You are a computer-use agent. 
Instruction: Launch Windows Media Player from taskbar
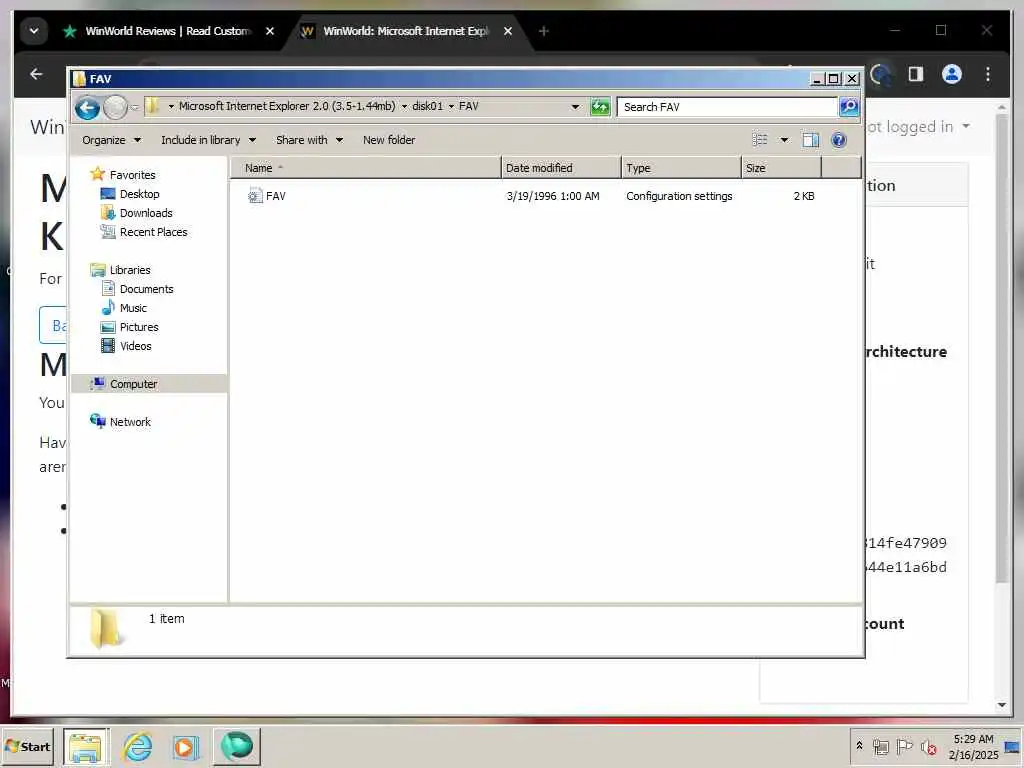[x=185, y=747]
